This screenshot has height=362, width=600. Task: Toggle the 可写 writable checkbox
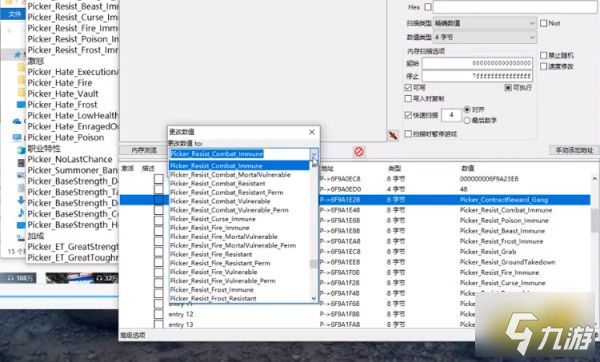point(408,88)
